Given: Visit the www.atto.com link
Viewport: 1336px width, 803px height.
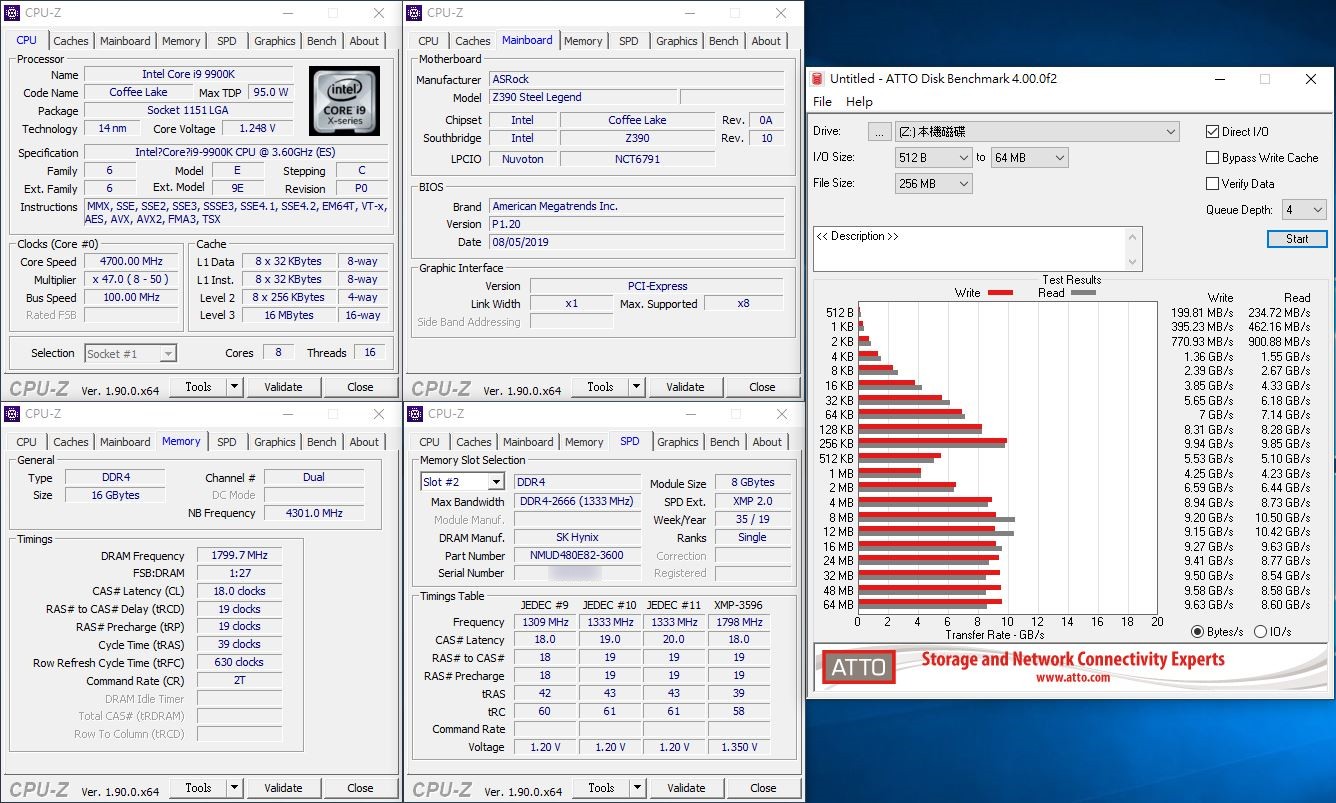Looking at the screenshot, I should tap(1072, 678).
